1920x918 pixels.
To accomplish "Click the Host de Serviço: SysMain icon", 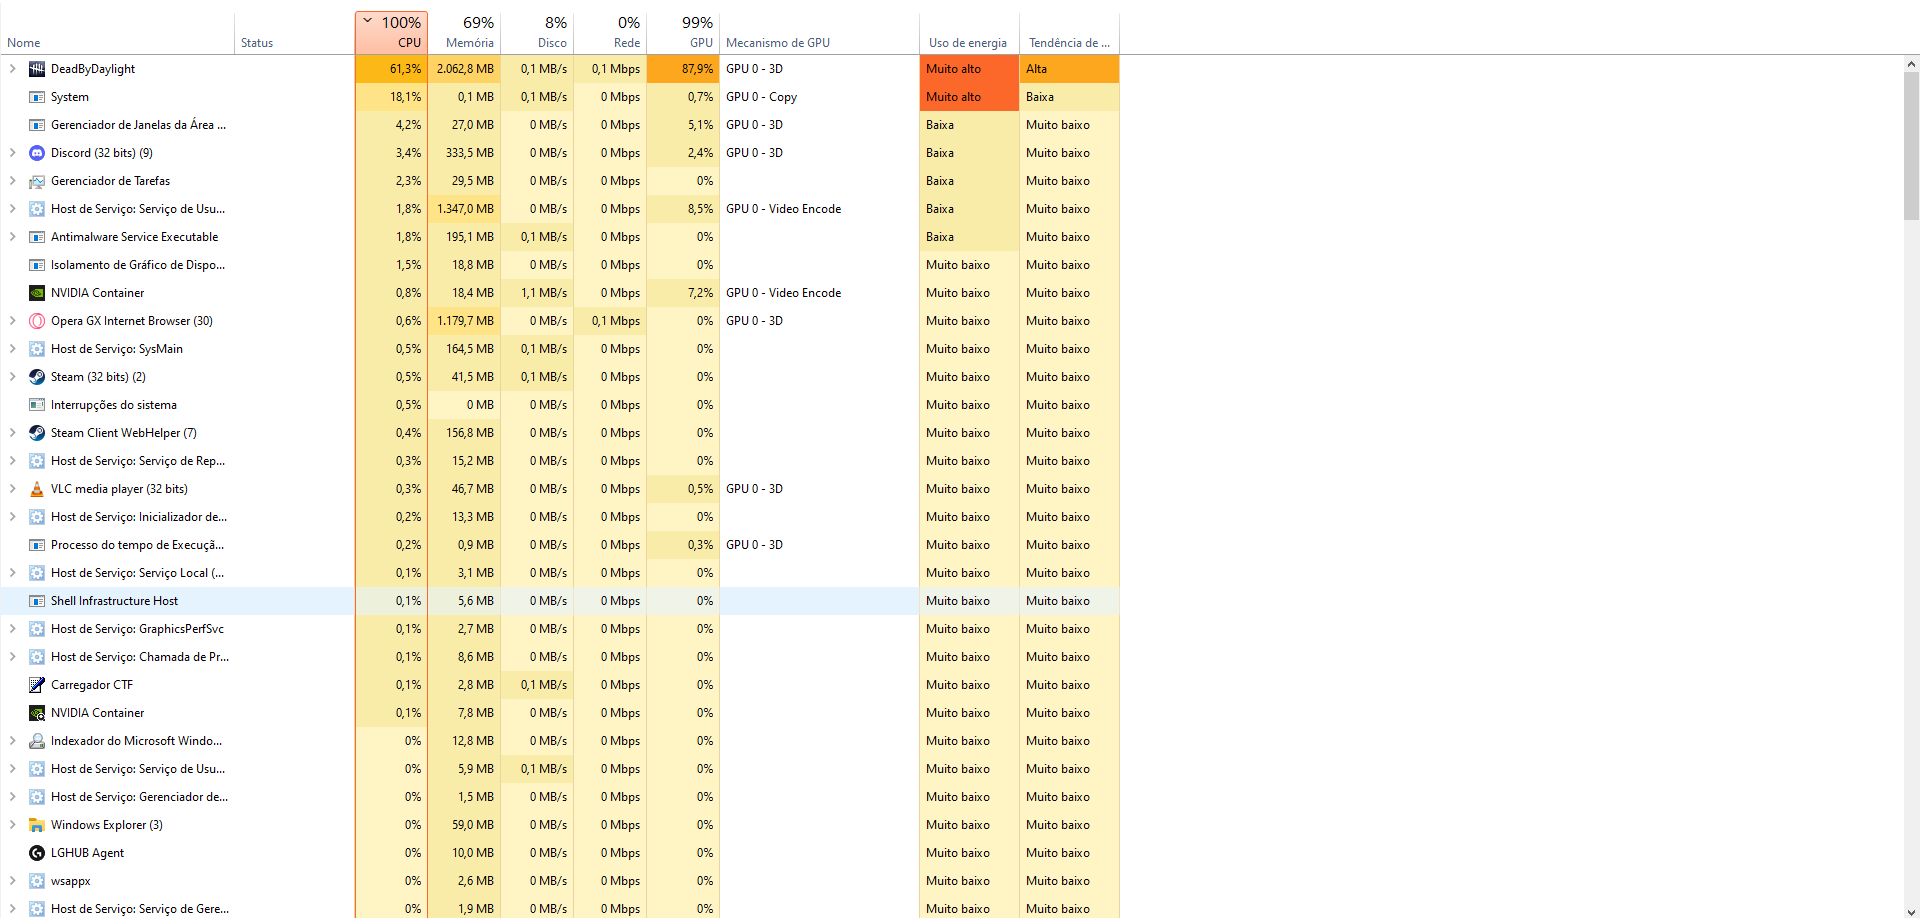I will click(37, 349).
